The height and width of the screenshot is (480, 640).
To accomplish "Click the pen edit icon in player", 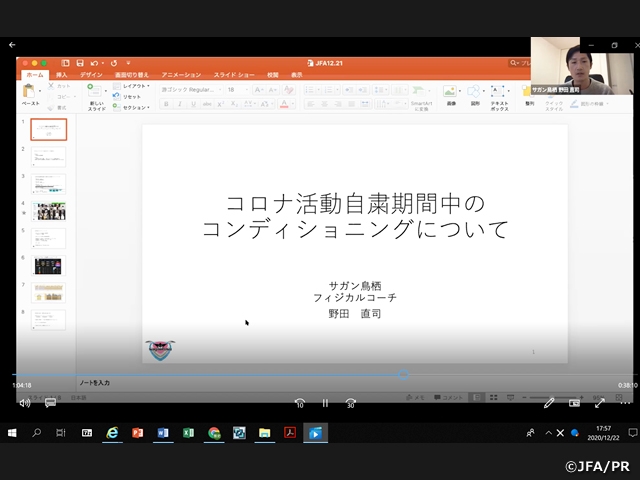I will [x=549, y=403].
